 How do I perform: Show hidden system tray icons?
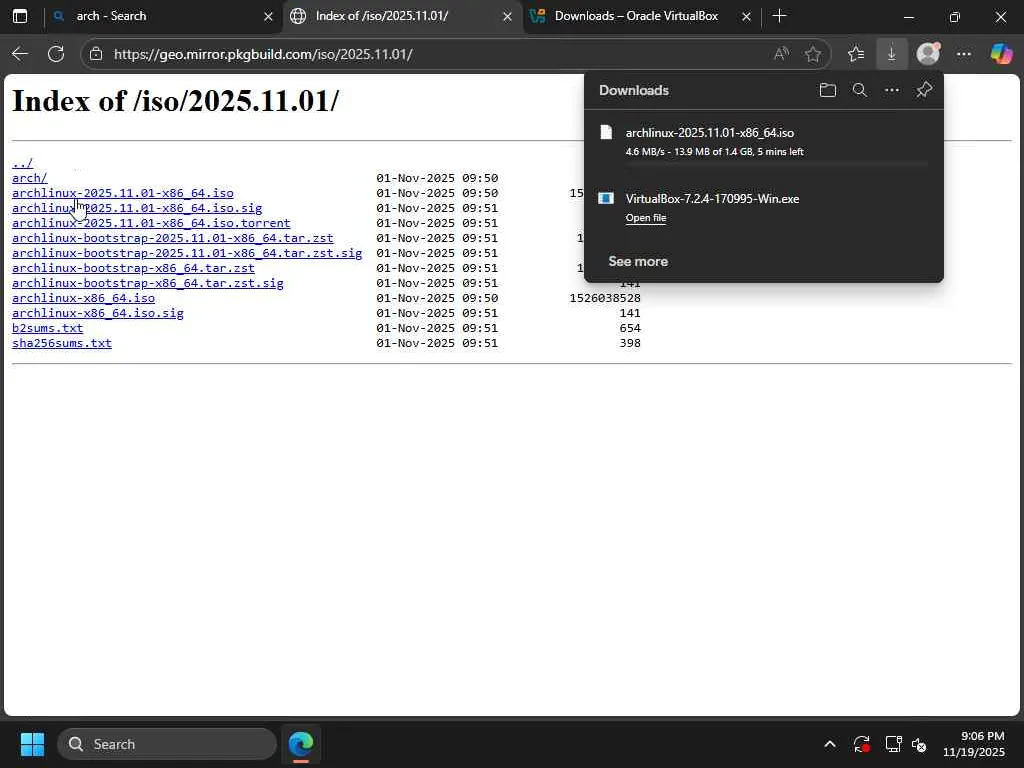(x=829, y=744)
